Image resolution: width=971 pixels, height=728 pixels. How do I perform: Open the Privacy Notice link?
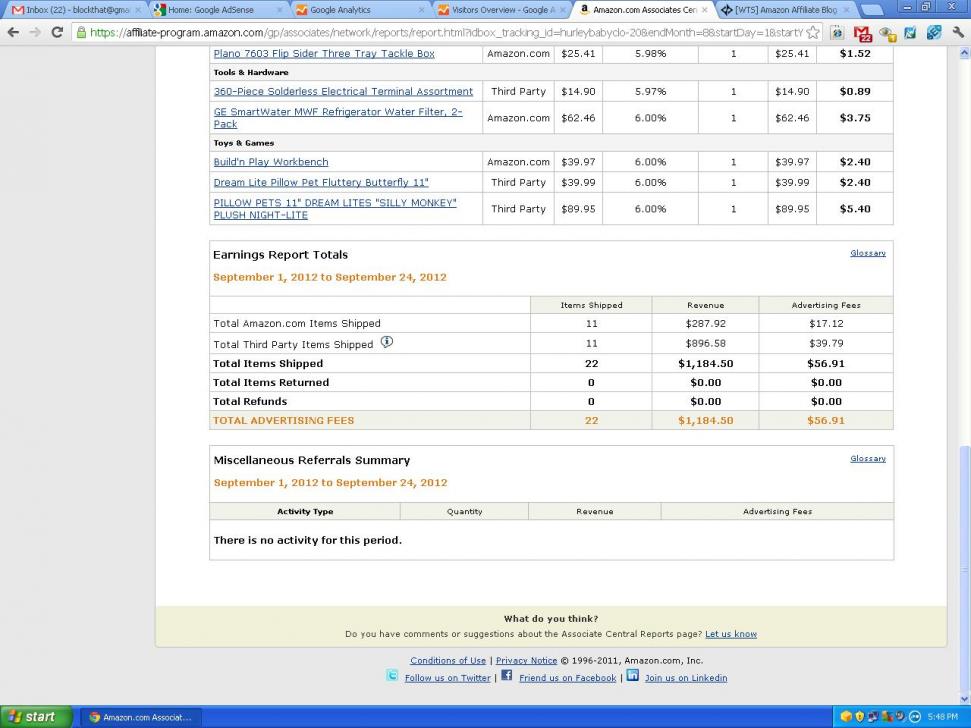point(526,661)
